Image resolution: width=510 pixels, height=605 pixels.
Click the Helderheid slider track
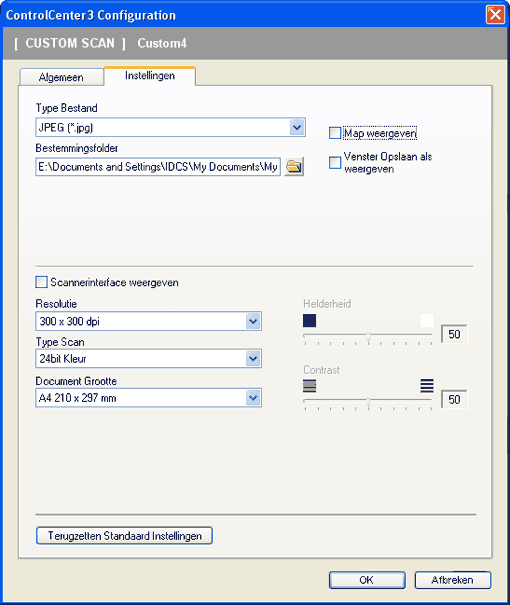pyautogui.click(x=368, y=335)
